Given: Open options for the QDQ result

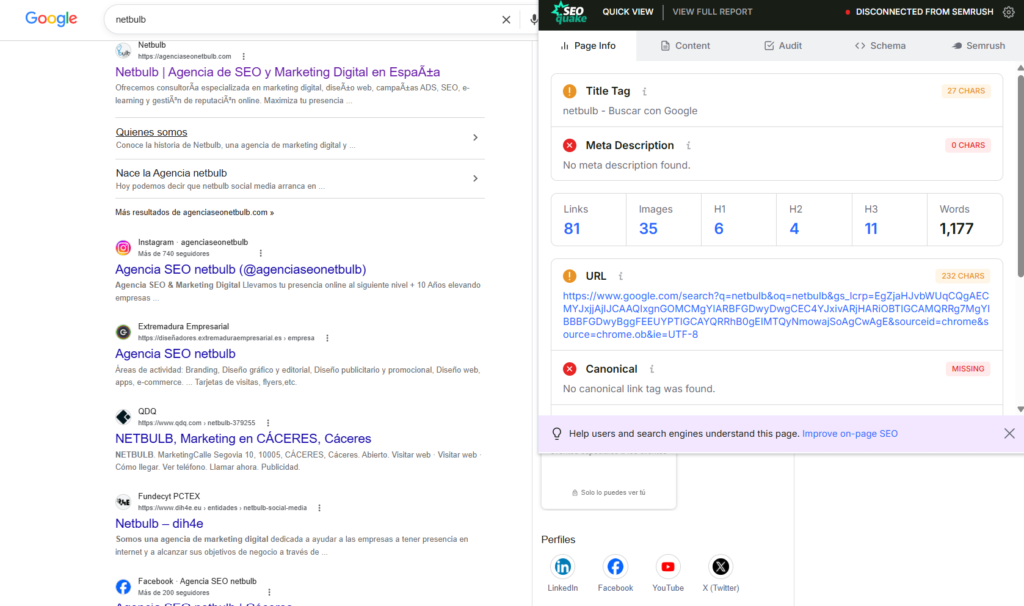Looking at the screenshot, I should point(268,423).
